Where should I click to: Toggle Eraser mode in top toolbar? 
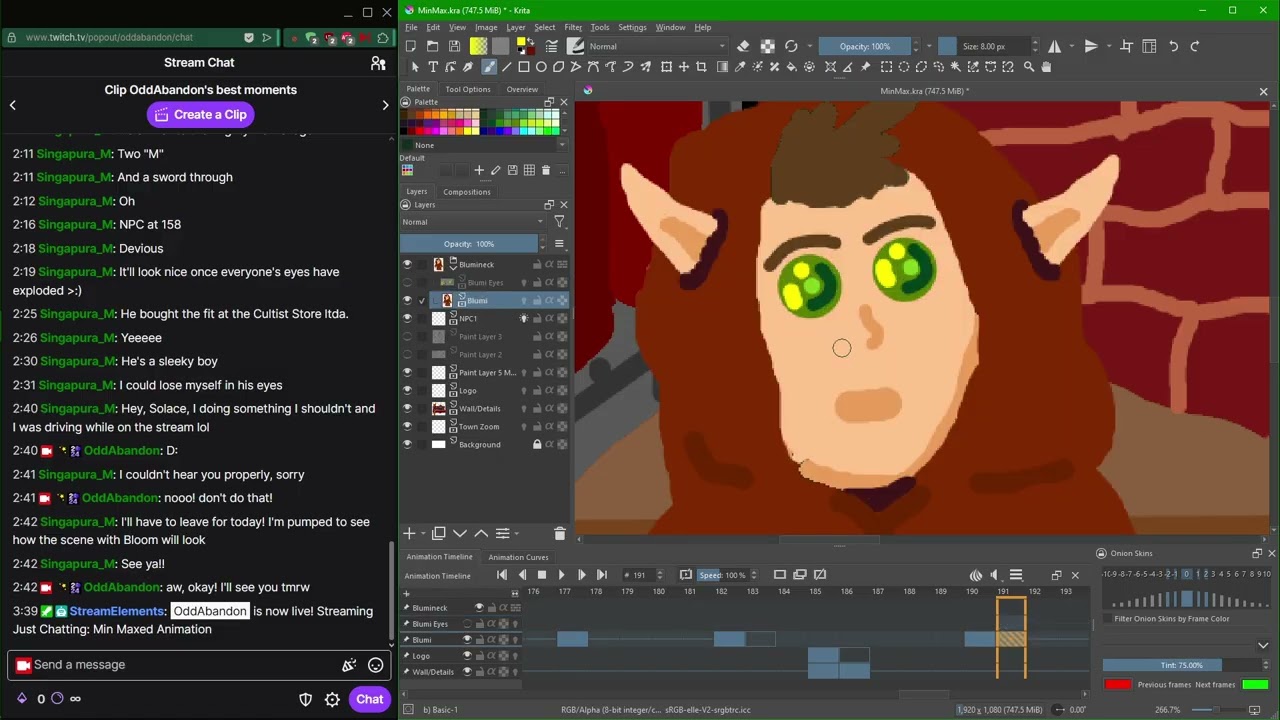coord(743,46)
